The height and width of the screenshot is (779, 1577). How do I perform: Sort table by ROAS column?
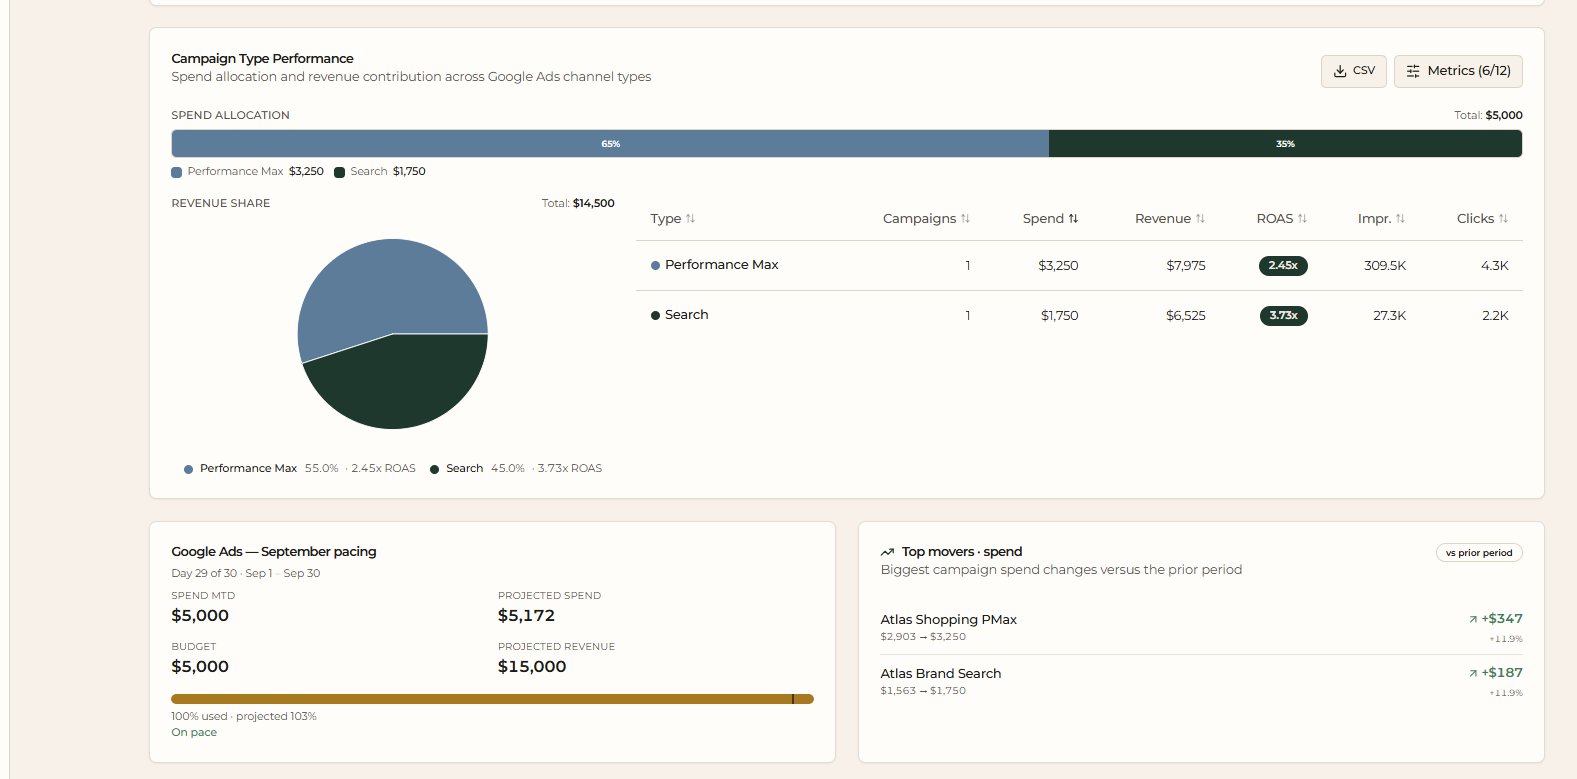click(1282, 219)
